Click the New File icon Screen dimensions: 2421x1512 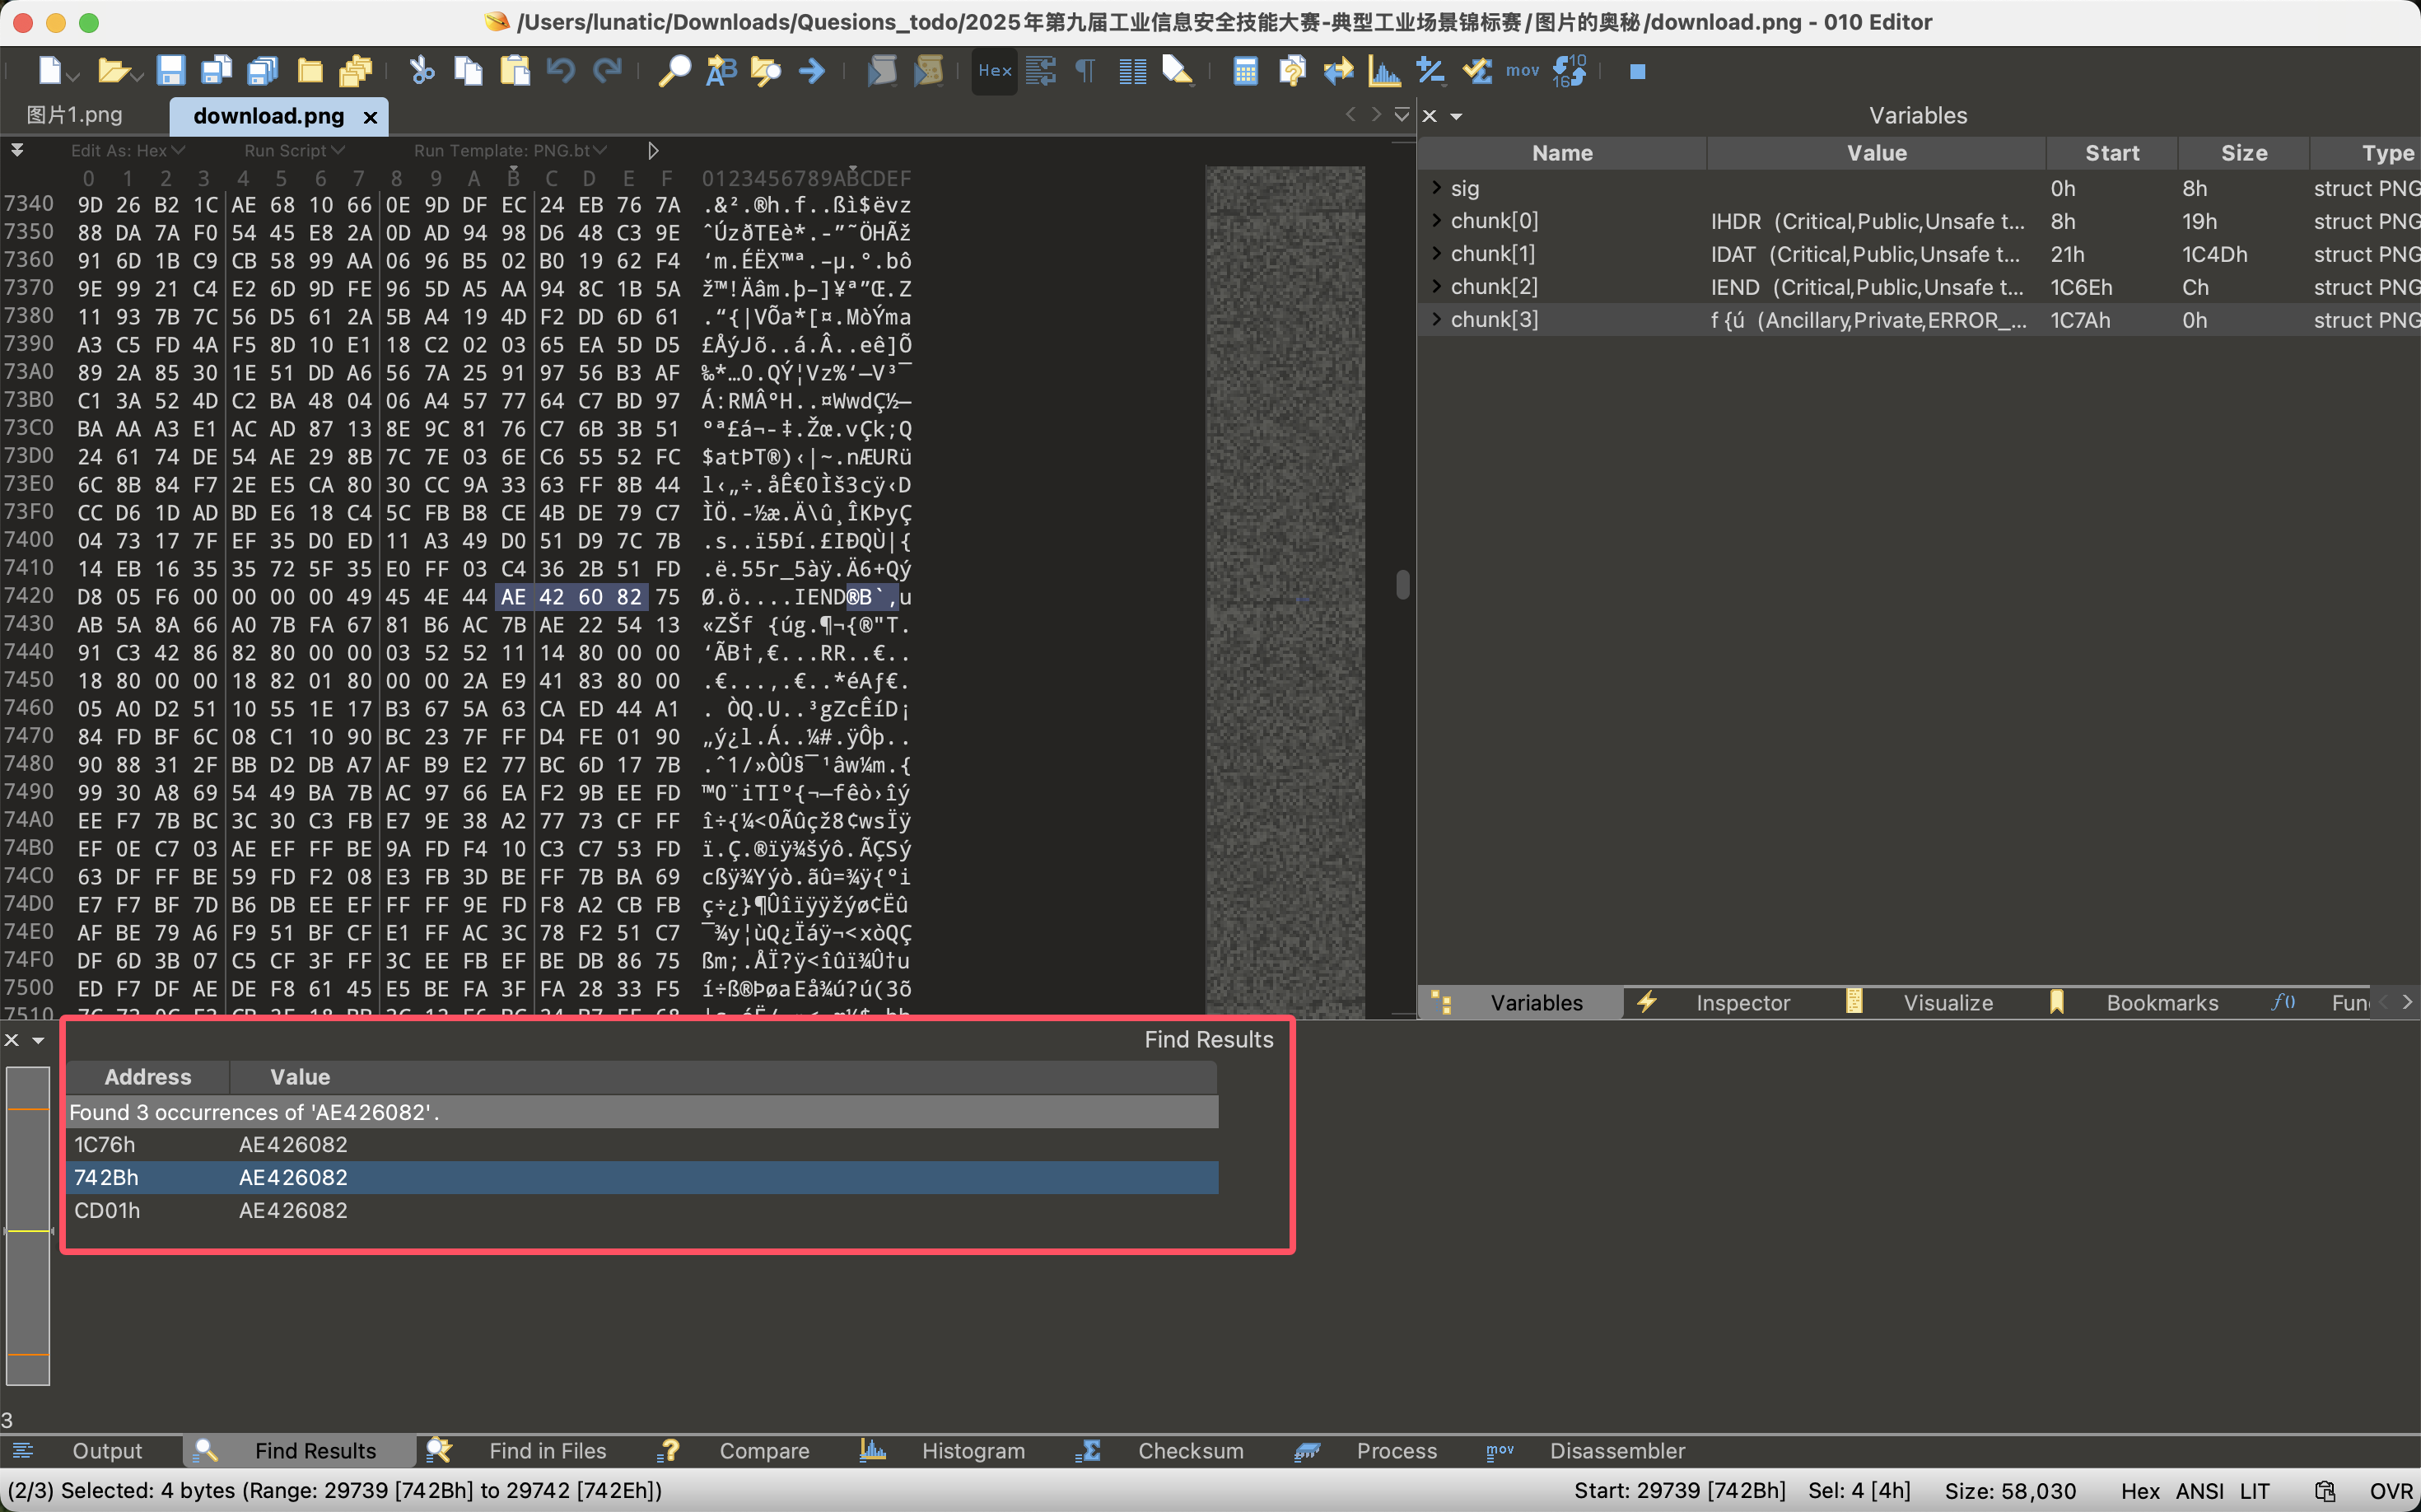(x=49, y=70)
